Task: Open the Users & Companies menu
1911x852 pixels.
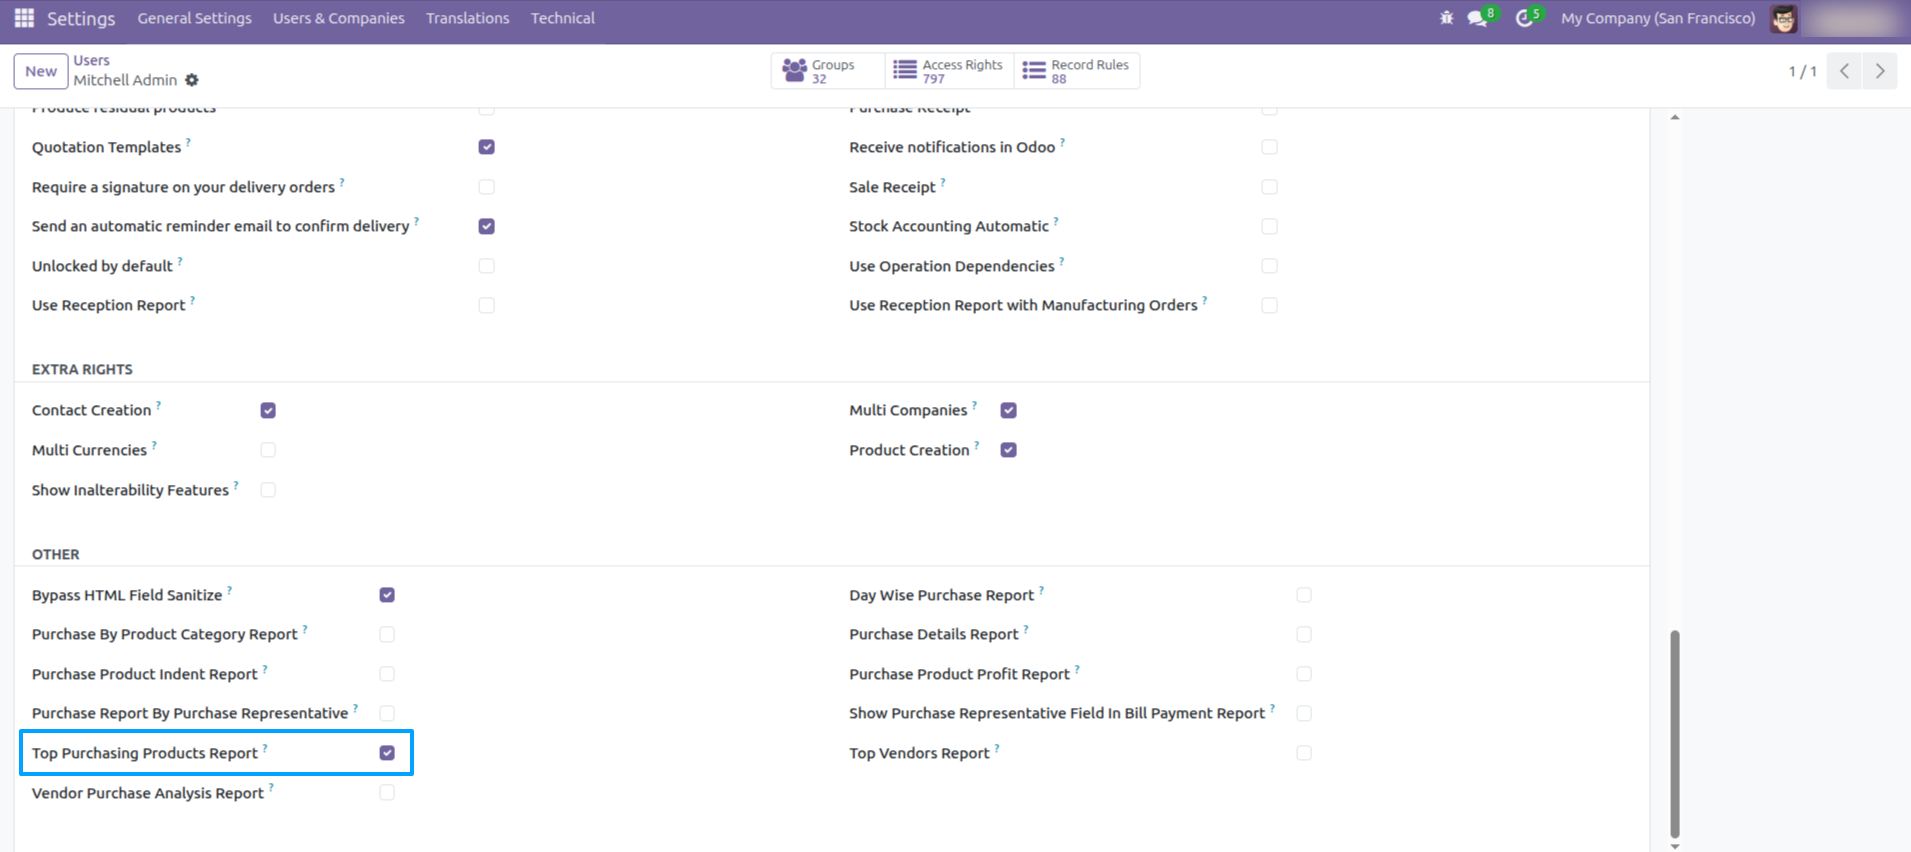Action: click(x=339, y=18)
